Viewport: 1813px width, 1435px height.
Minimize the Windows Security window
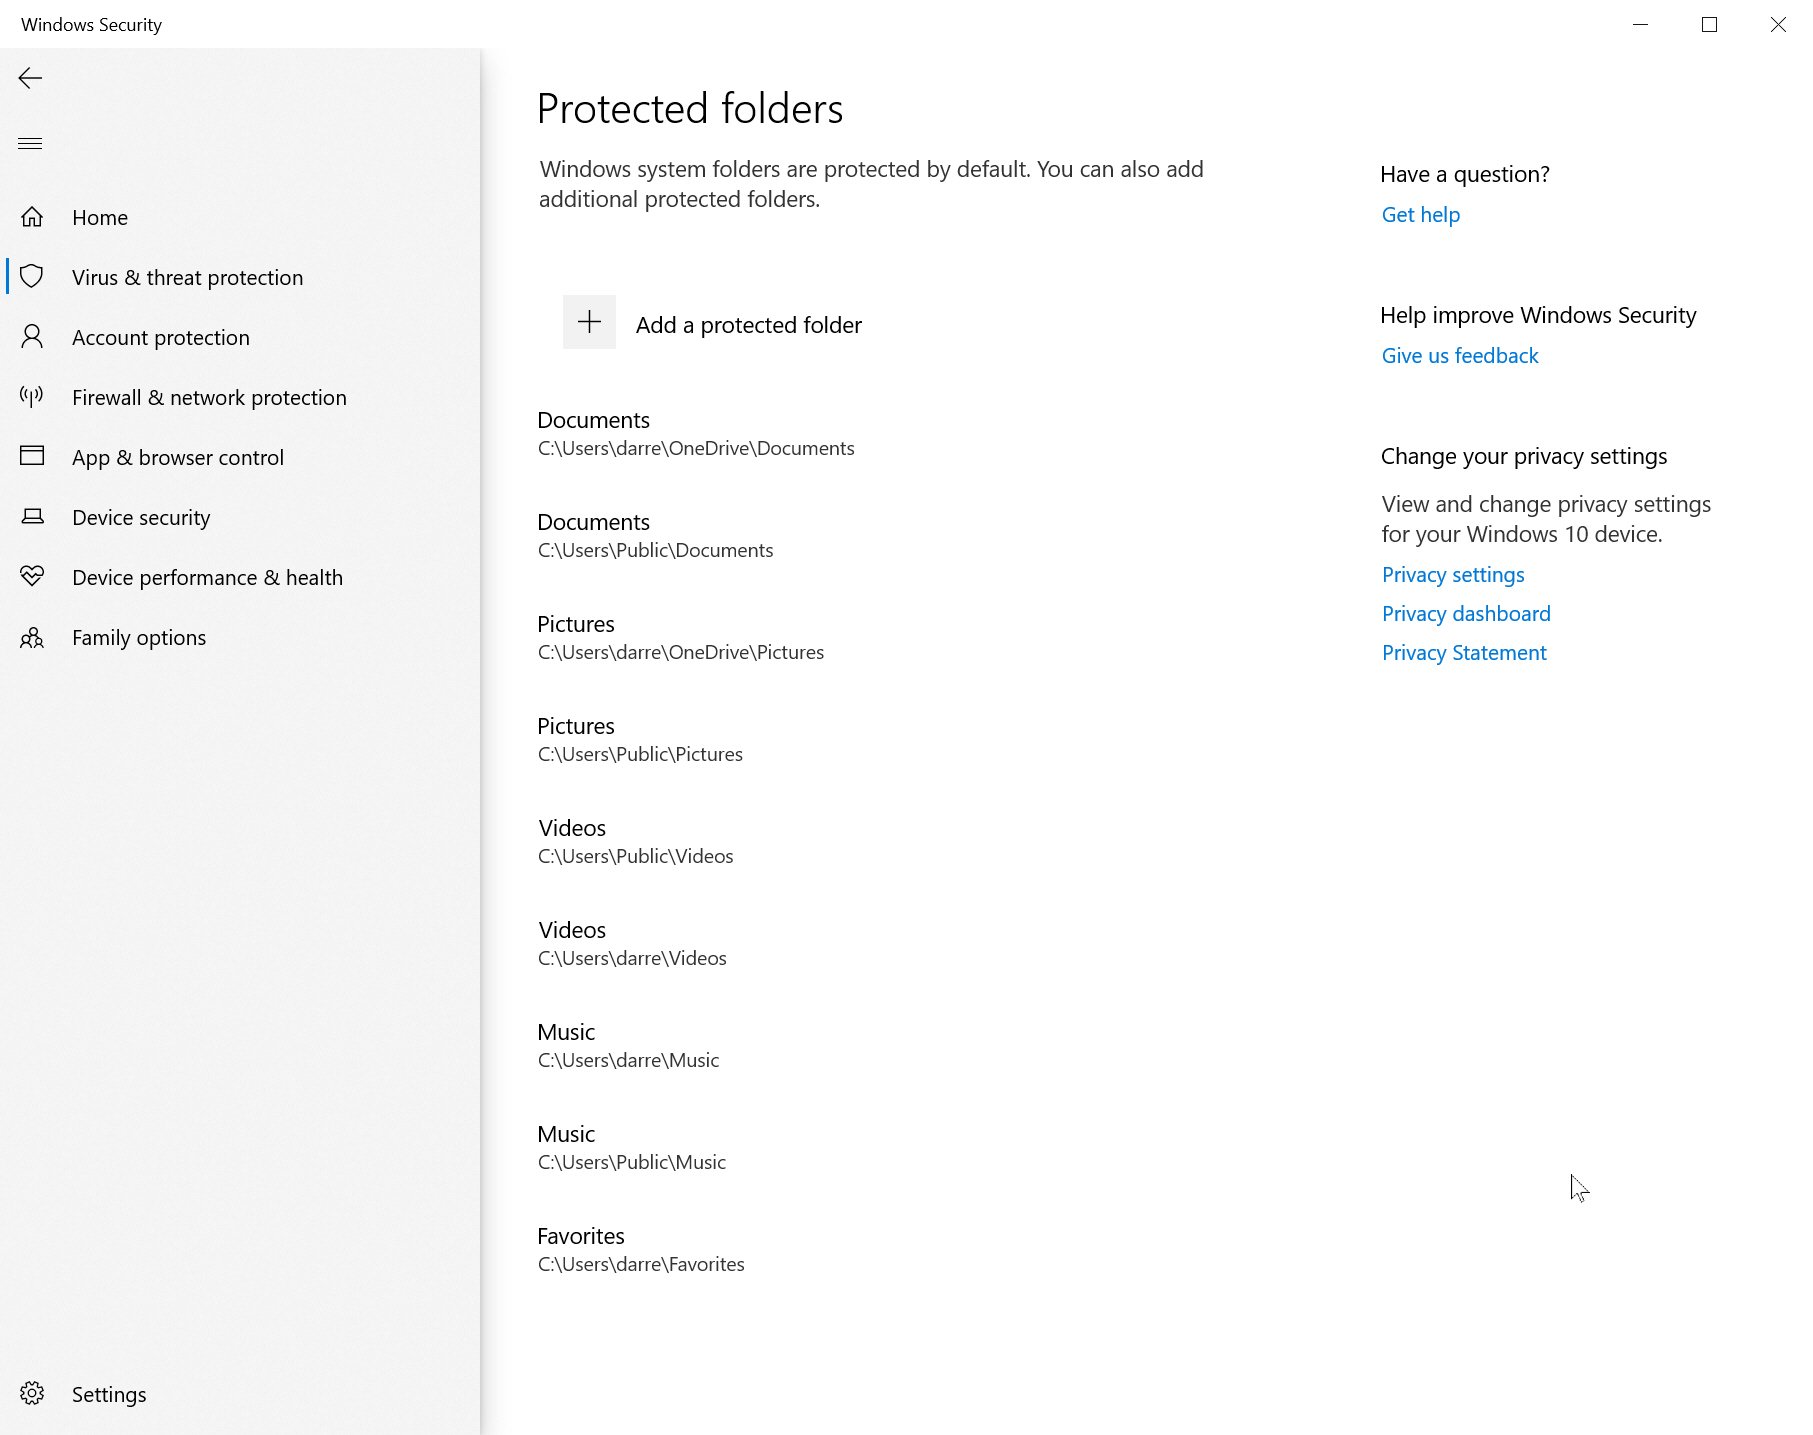(1640, 24)
